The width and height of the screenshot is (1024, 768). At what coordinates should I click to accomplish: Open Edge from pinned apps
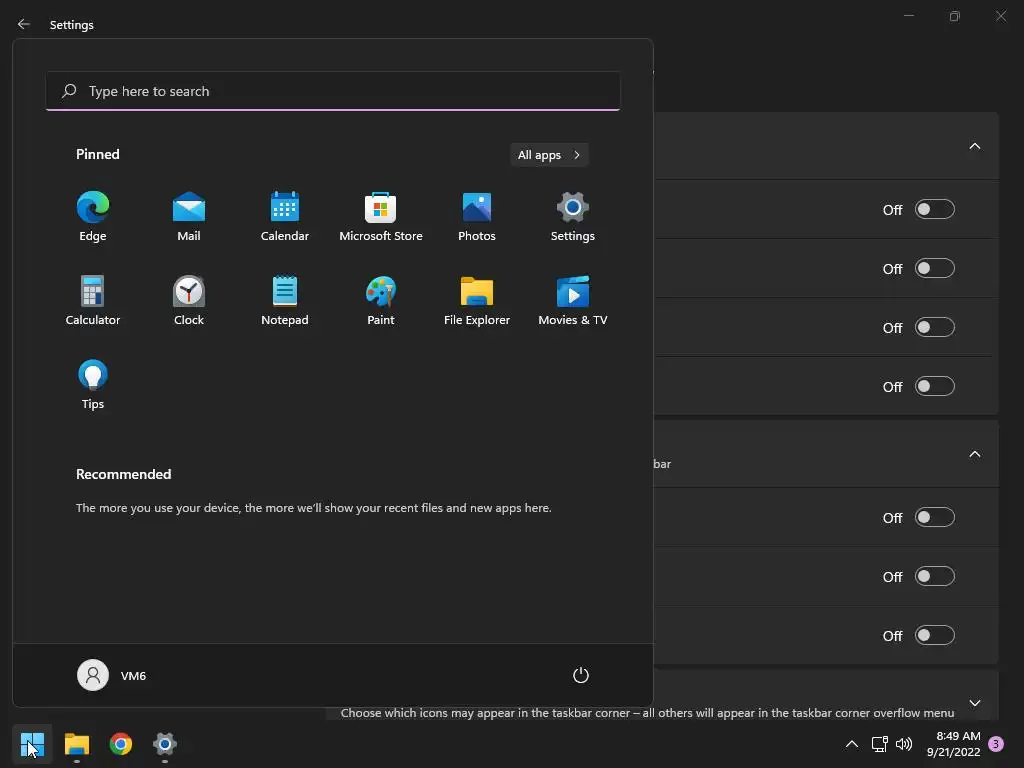93,217
